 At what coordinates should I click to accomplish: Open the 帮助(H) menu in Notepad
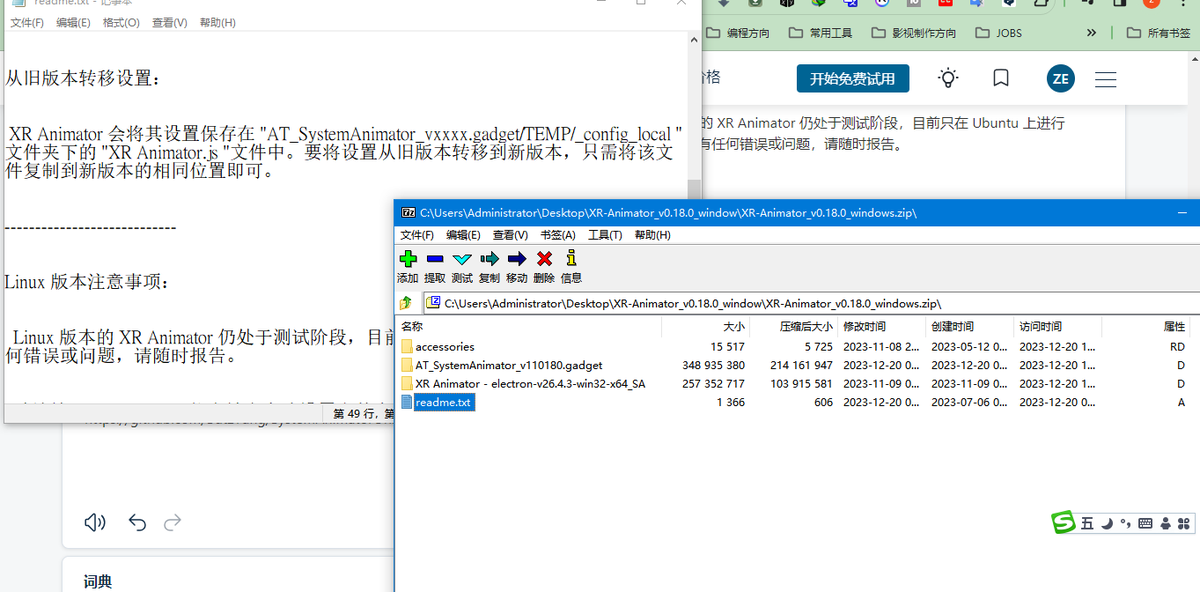[218, 22]
